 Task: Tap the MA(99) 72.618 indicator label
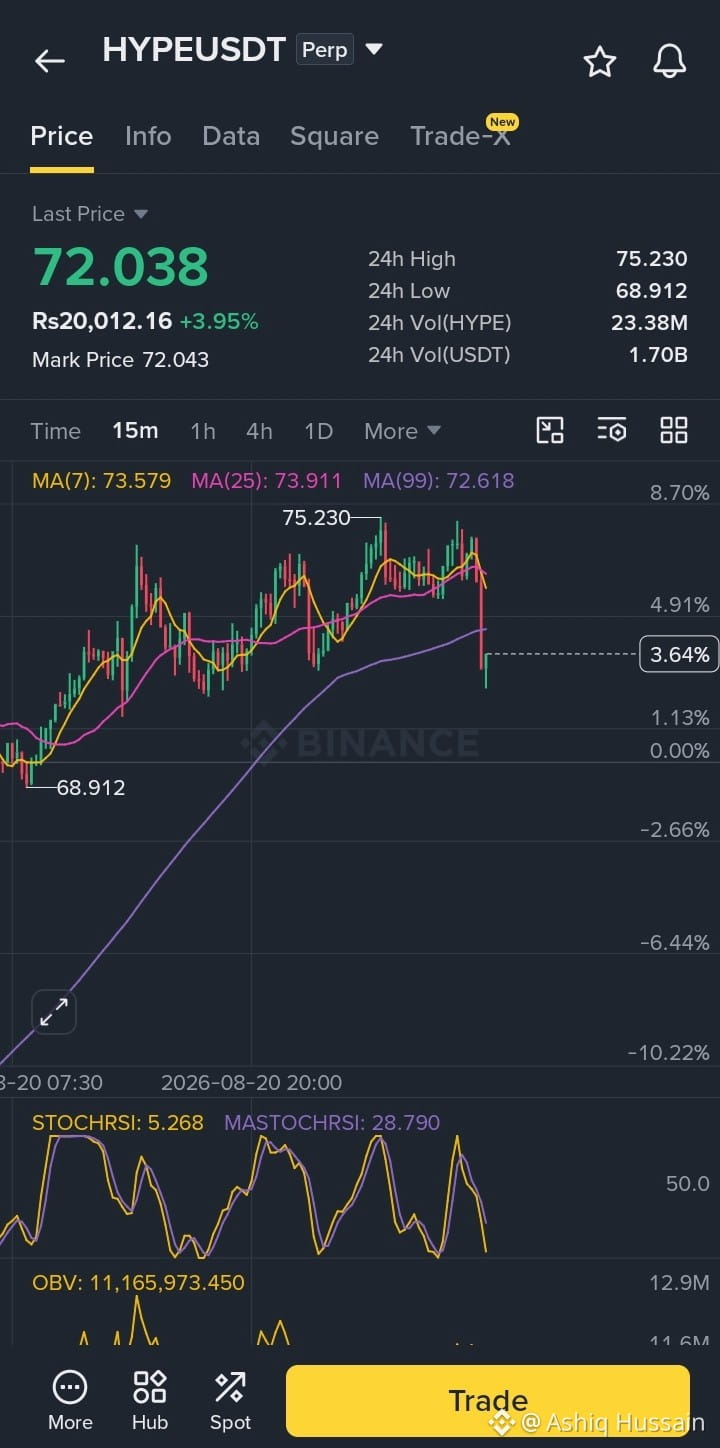[x=439, y=481]
